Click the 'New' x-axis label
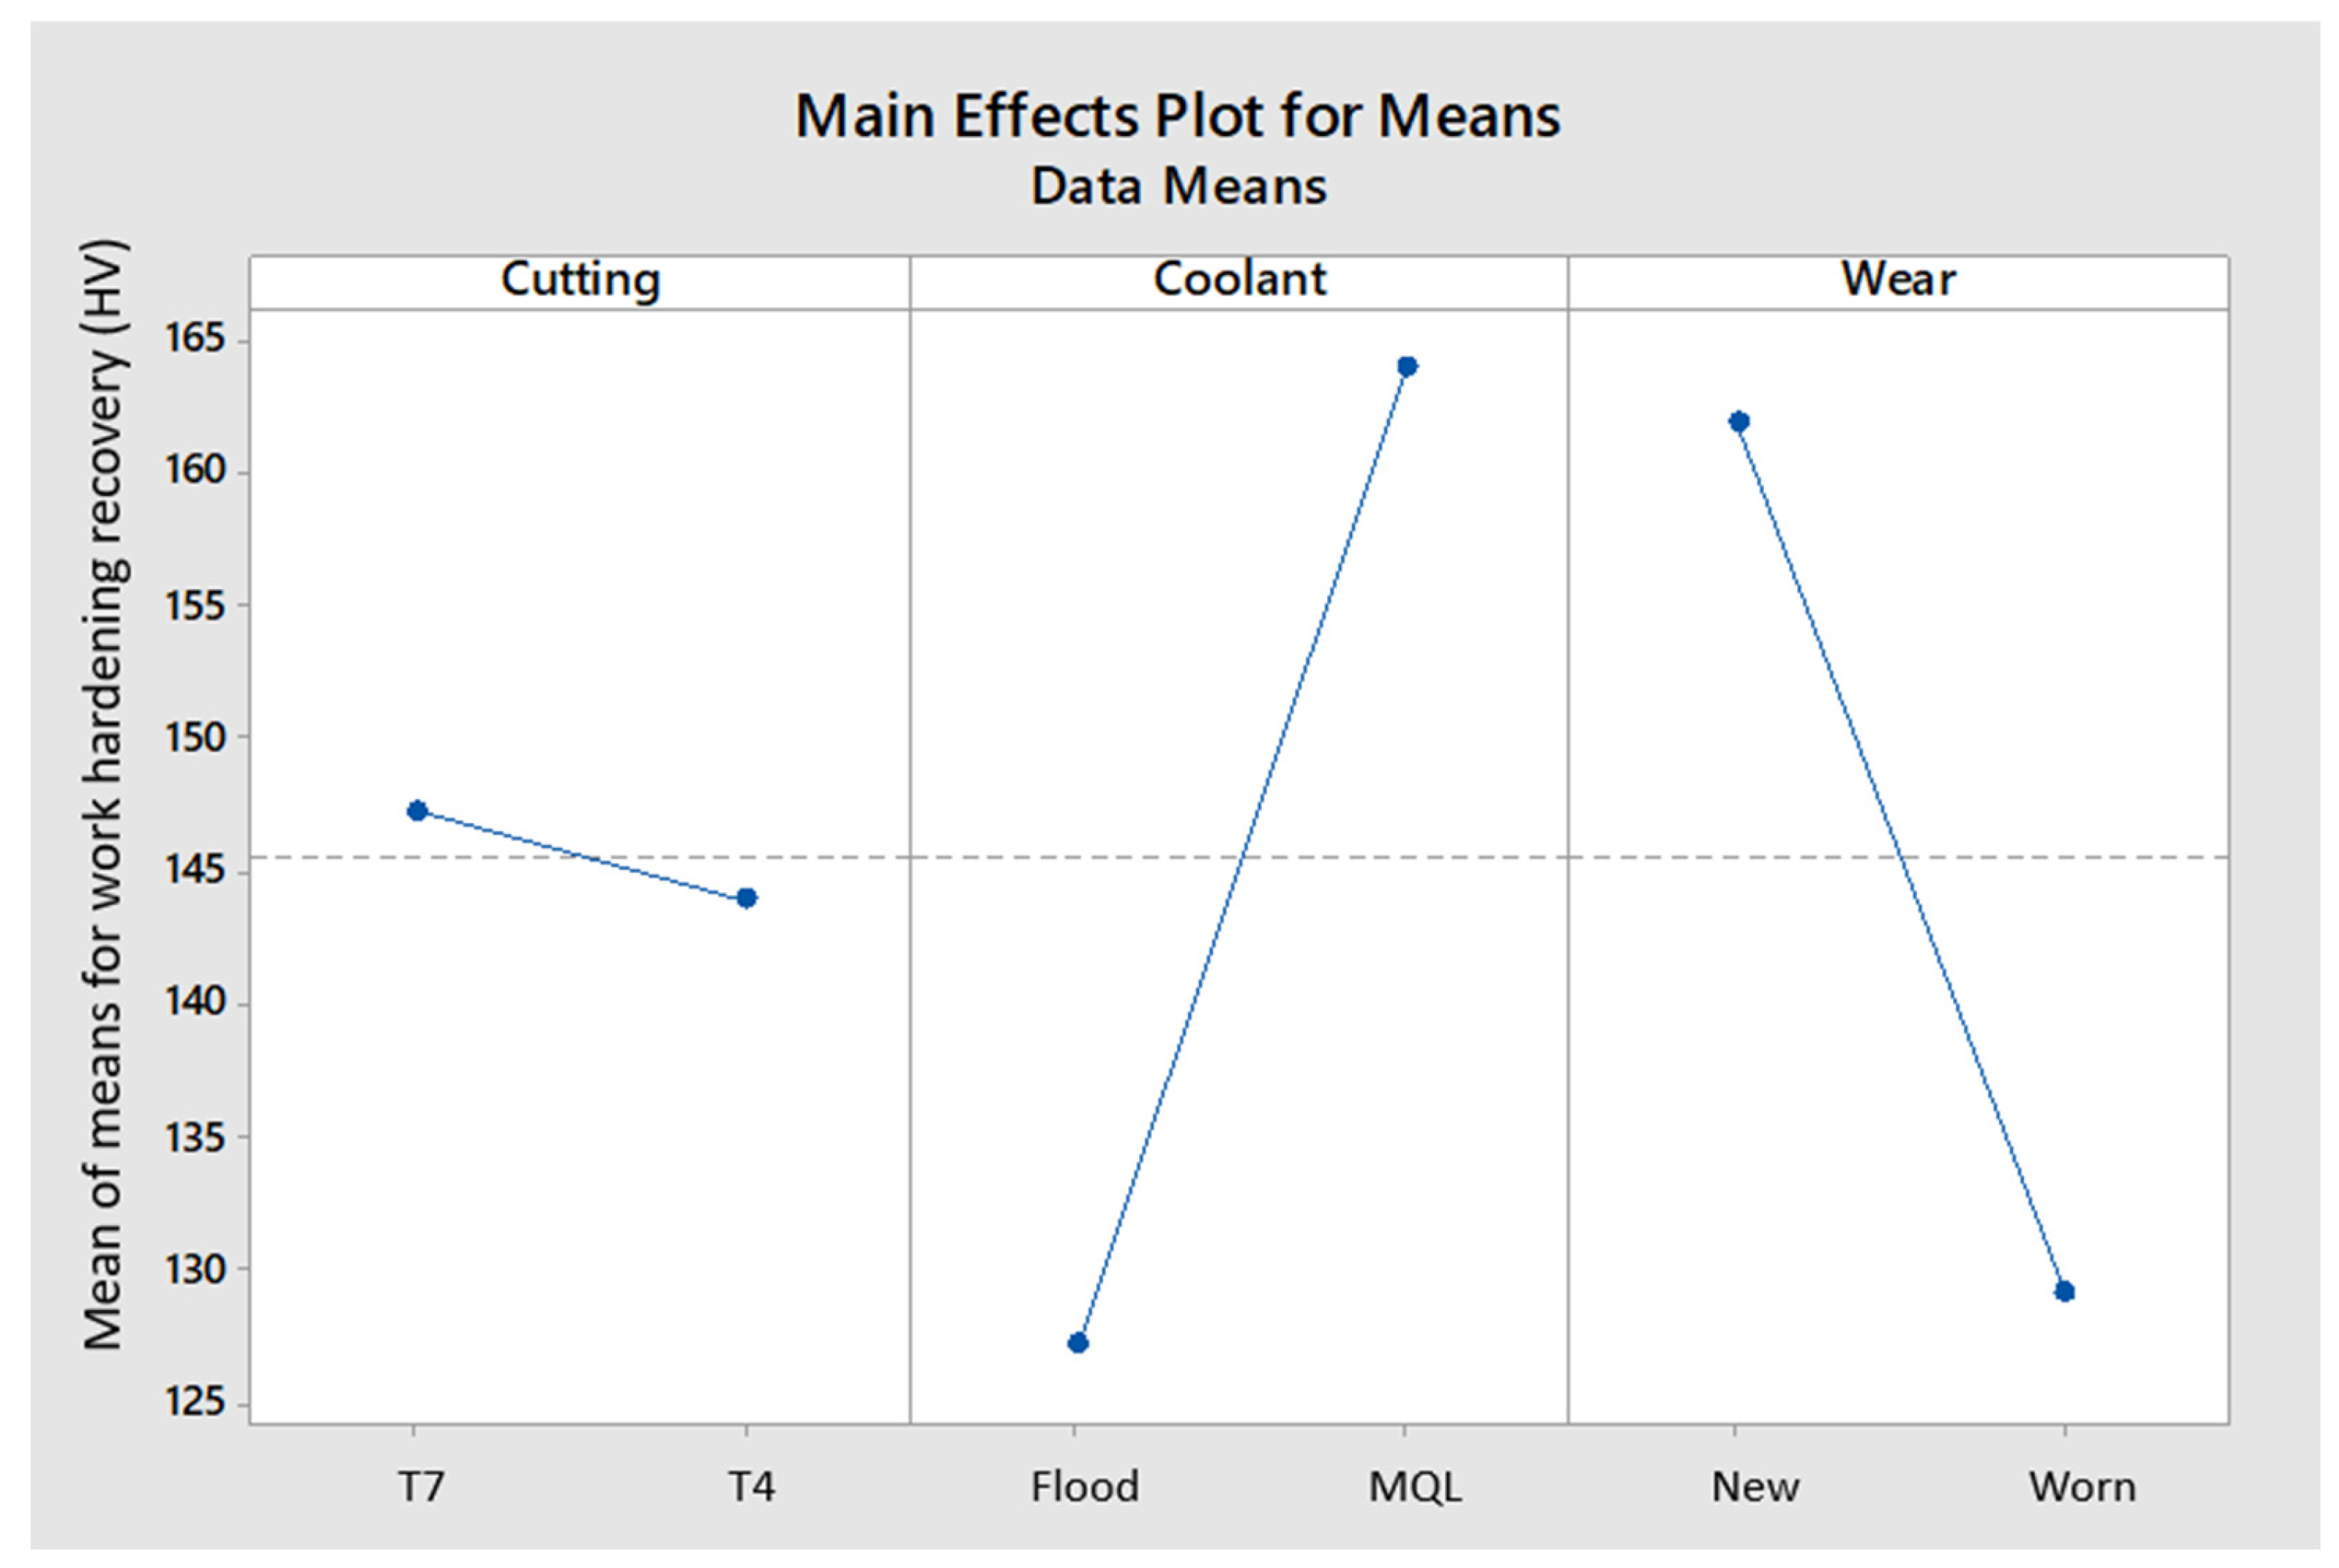The image size is (2339, 1568). pos(1755,1487)
